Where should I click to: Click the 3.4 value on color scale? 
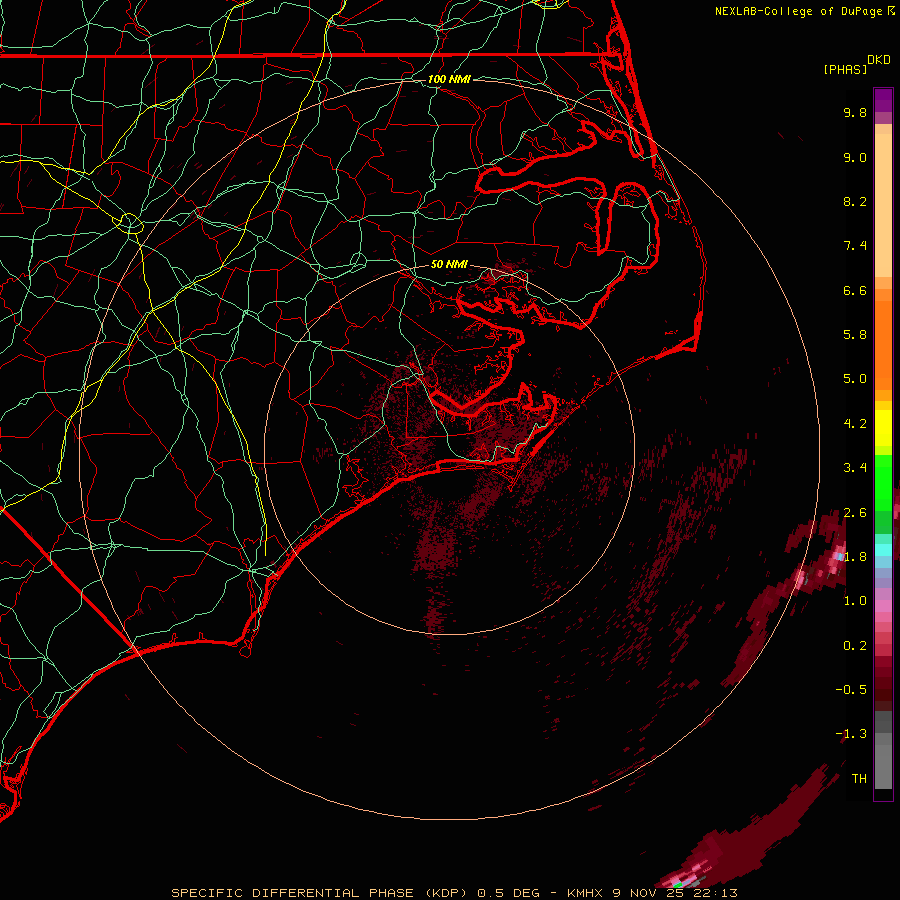(855, 468)
